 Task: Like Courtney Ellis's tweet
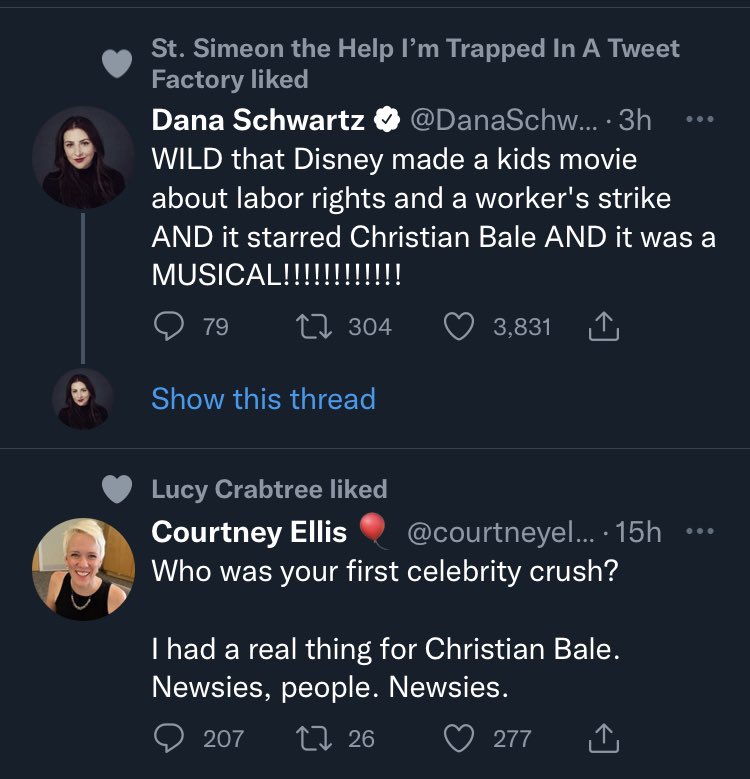pos(458,738)
